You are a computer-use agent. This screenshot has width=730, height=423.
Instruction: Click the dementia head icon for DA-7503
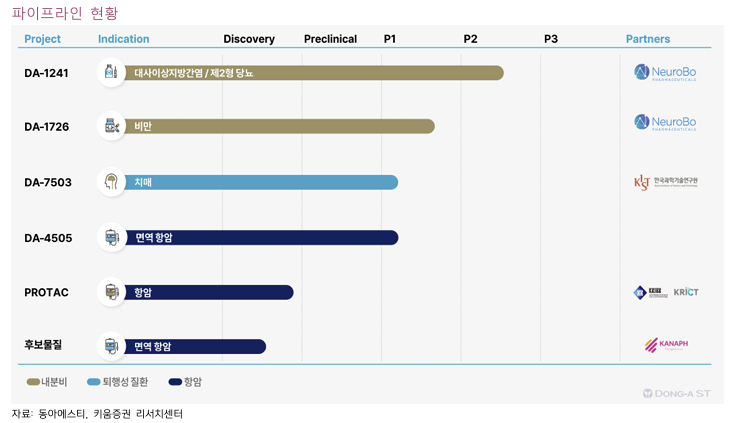coord(110,182)
